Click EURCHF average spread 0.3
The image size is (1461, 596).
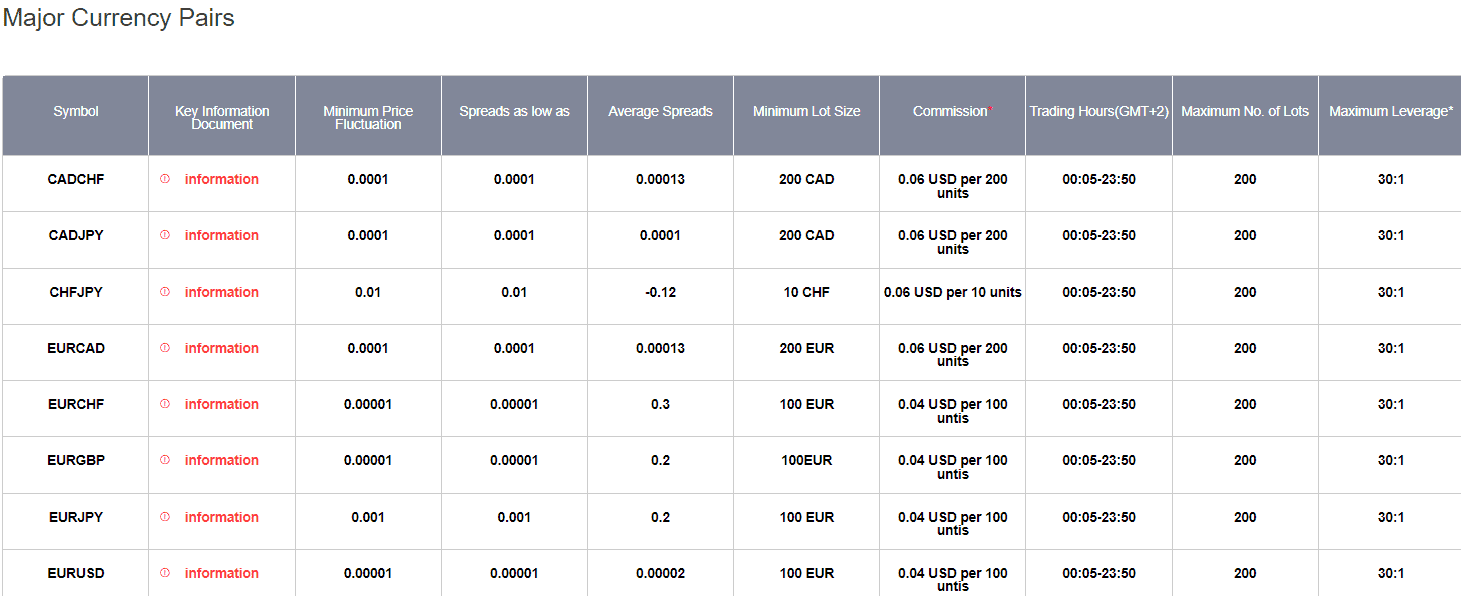point(660,404)
